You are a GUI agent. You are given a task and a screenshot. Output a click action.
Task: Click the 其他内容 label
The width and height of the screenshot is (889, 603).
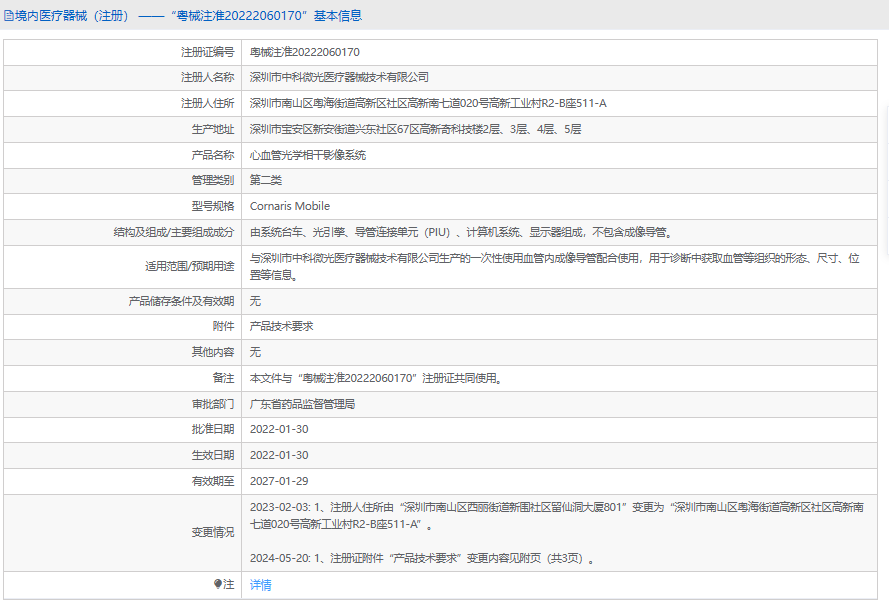pyautogui.click(x=213, y=353)
